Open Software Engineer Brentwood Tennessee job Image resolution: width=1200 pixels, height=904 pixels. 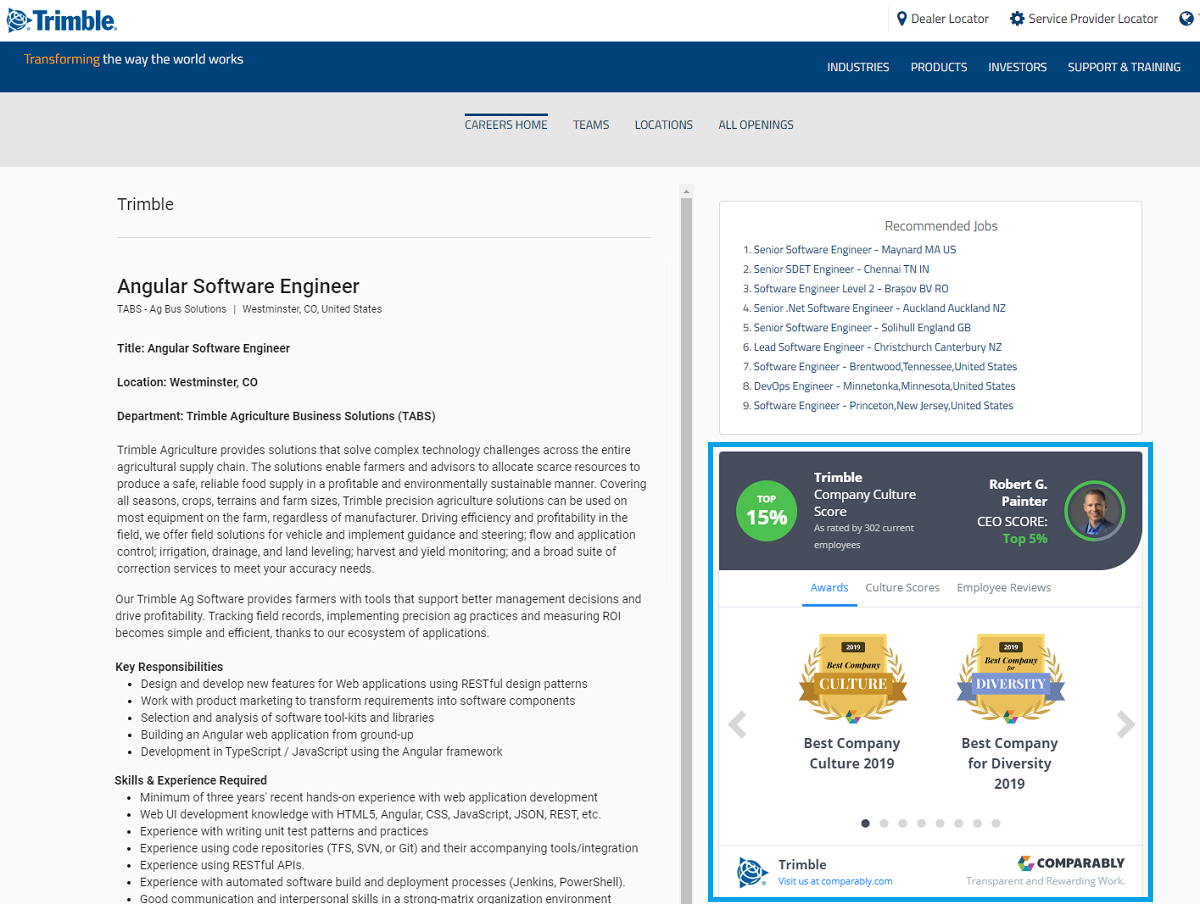tap(885, 367)
